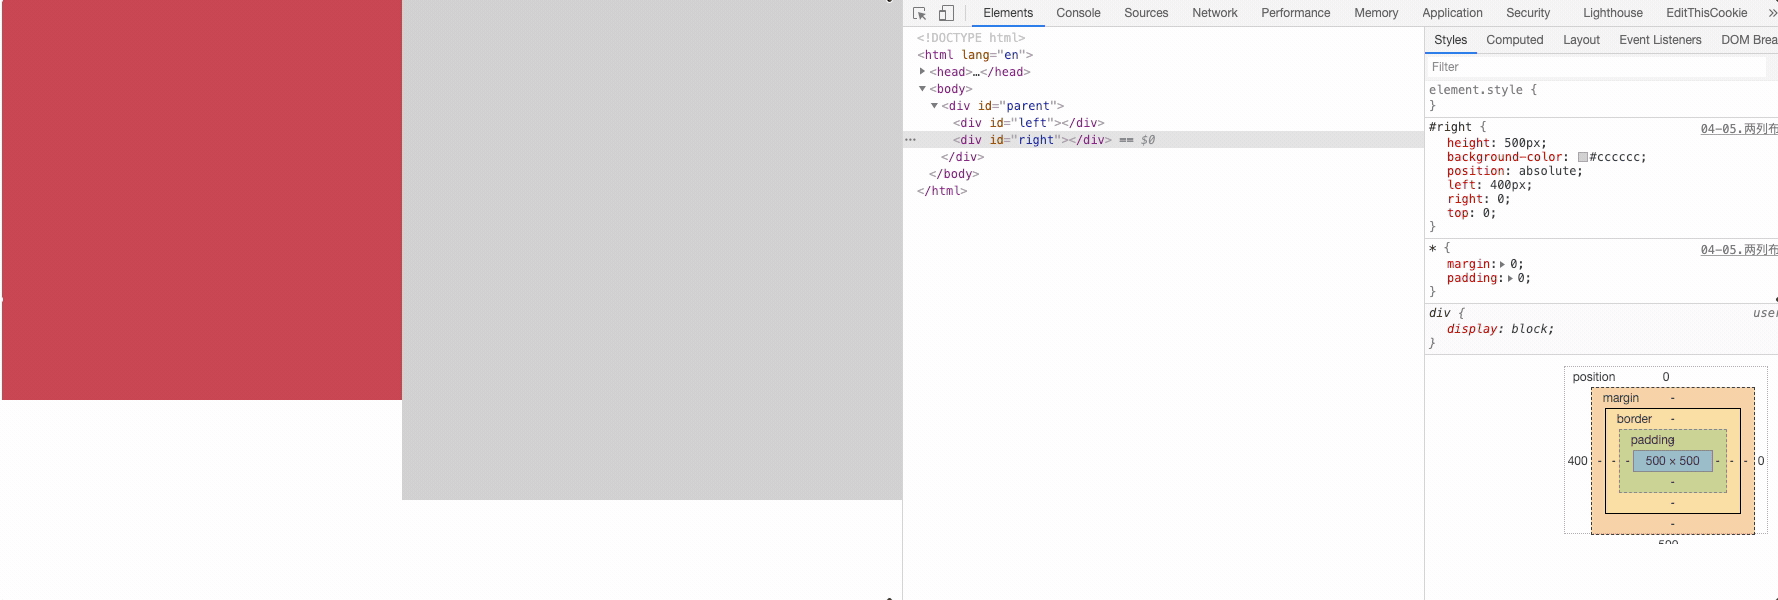Screen dimensions: 1778x600
Task: Switch to the Computed styles tab
Action: point(1514,40)
